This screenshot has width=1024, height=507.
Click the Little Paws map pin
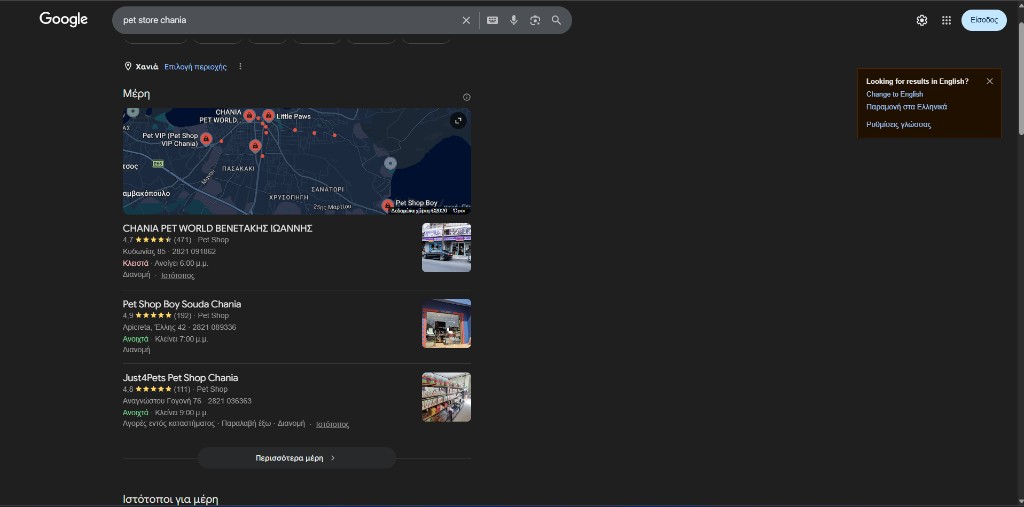point(268,116)
